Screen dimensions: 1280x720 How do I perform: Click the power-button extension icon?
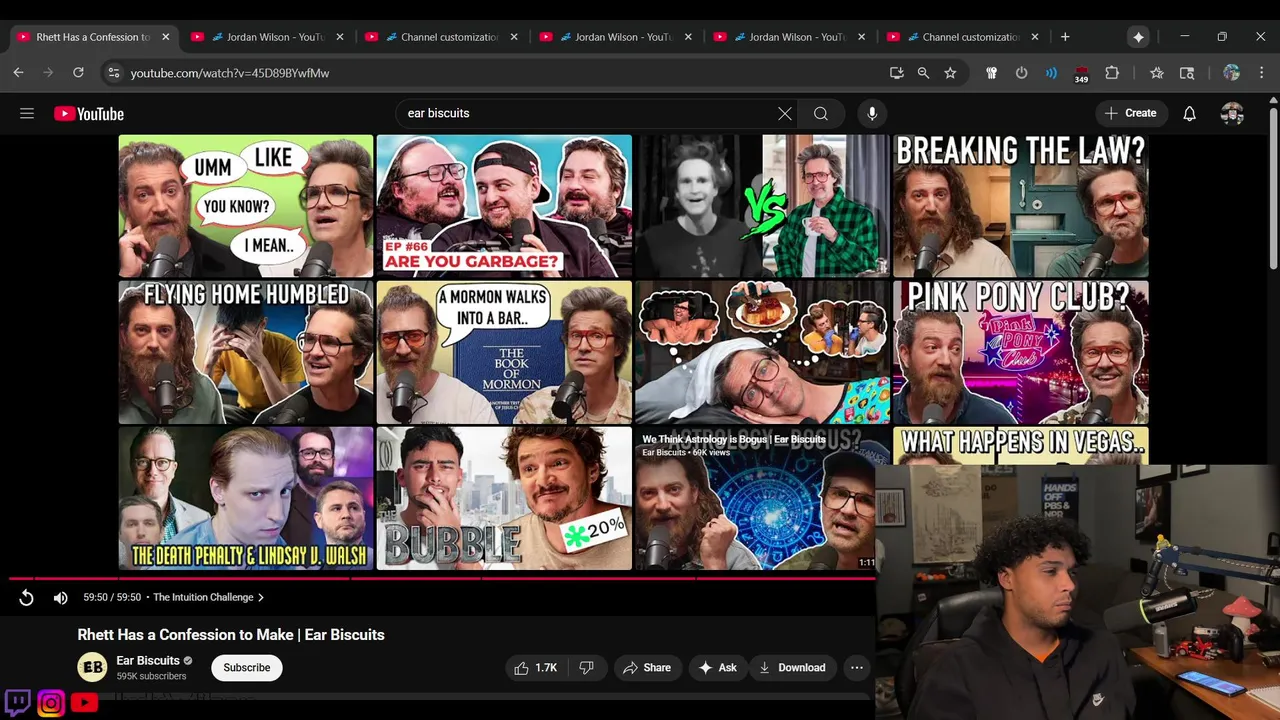tap(1021, 73)
